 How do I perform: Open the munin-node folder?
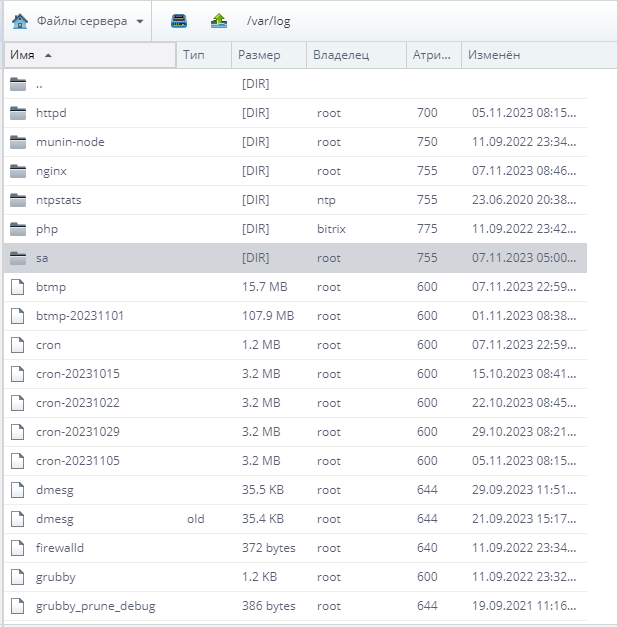(70, 142)
